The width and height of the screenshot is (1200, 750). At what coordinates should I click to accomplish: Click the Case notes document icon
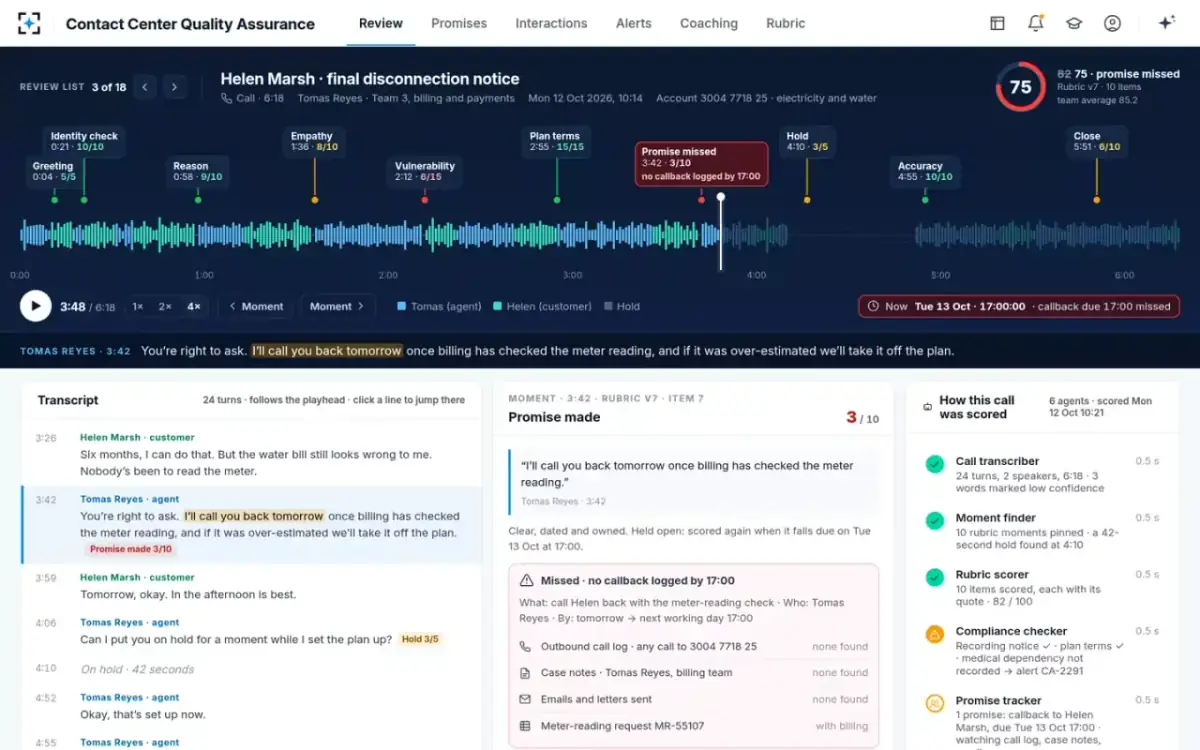click(525, 673)
